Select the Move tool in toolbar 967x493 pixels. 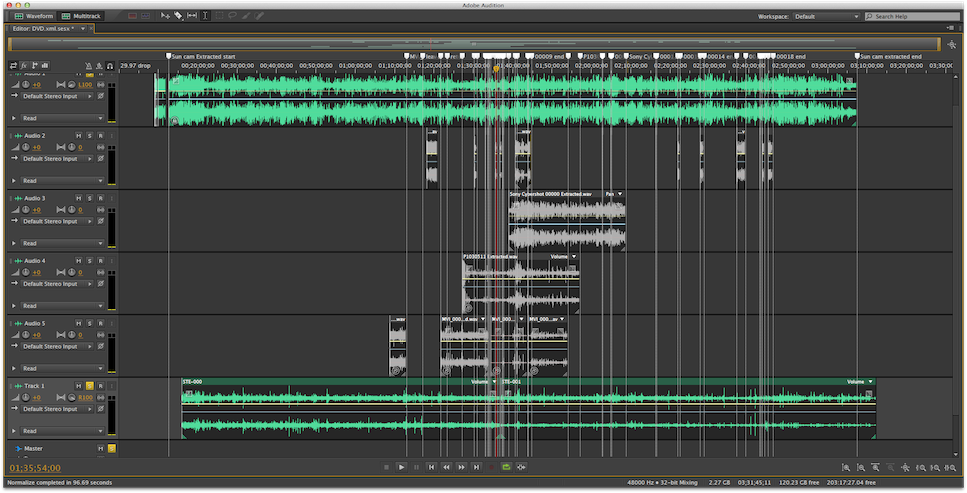tap(166, 16)
